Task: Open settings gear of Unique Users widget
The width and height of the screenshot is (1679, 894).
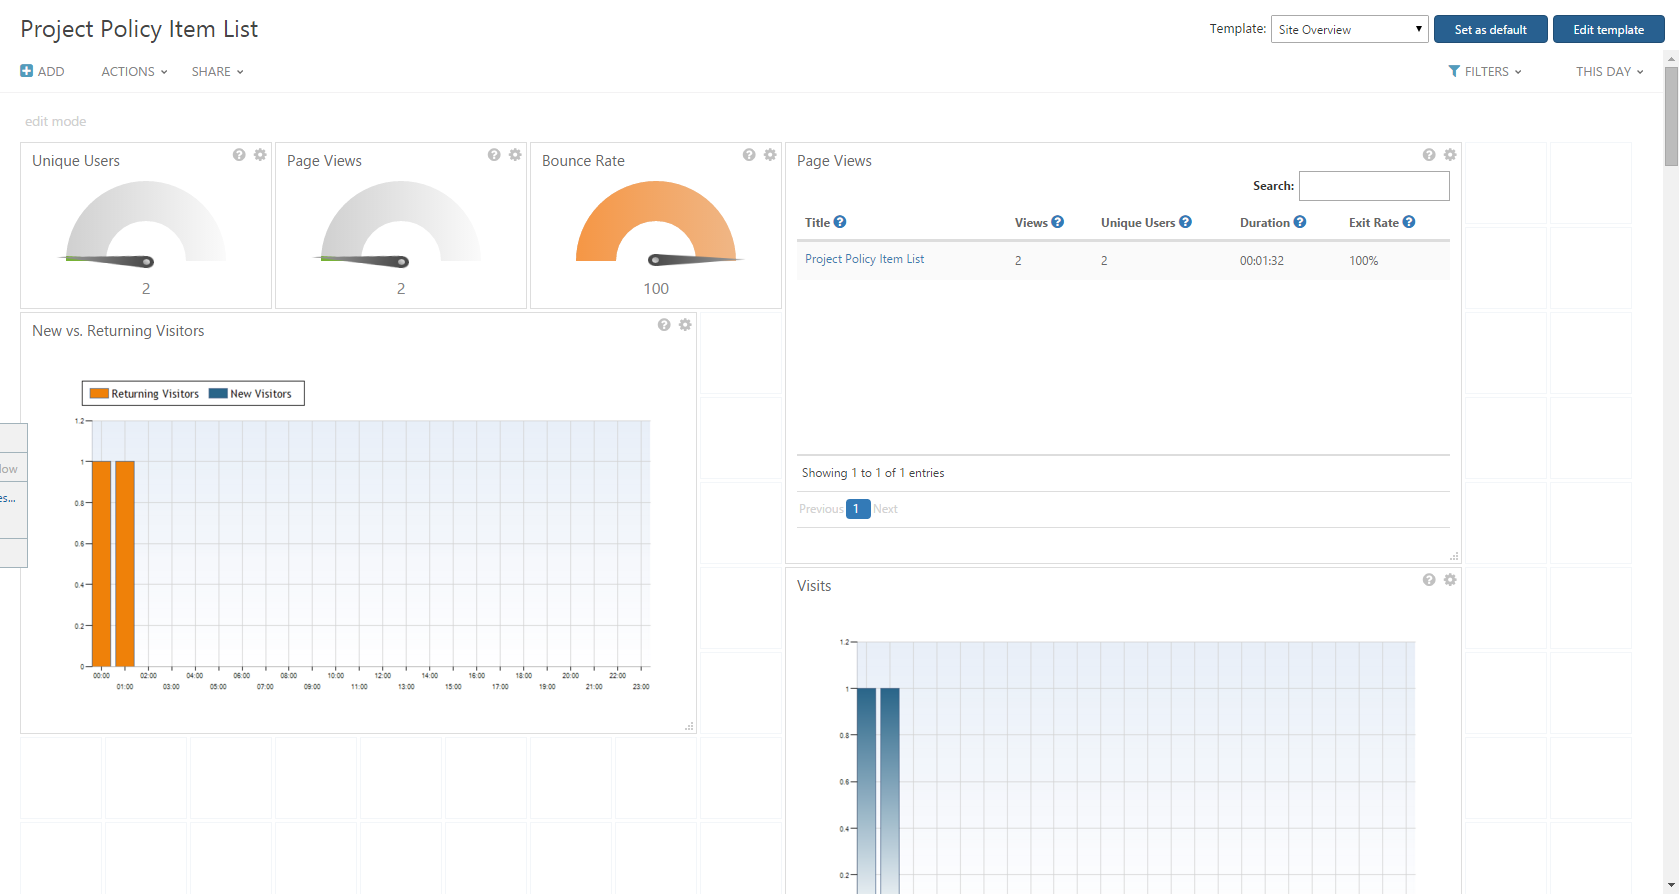Action: [260, 155]
